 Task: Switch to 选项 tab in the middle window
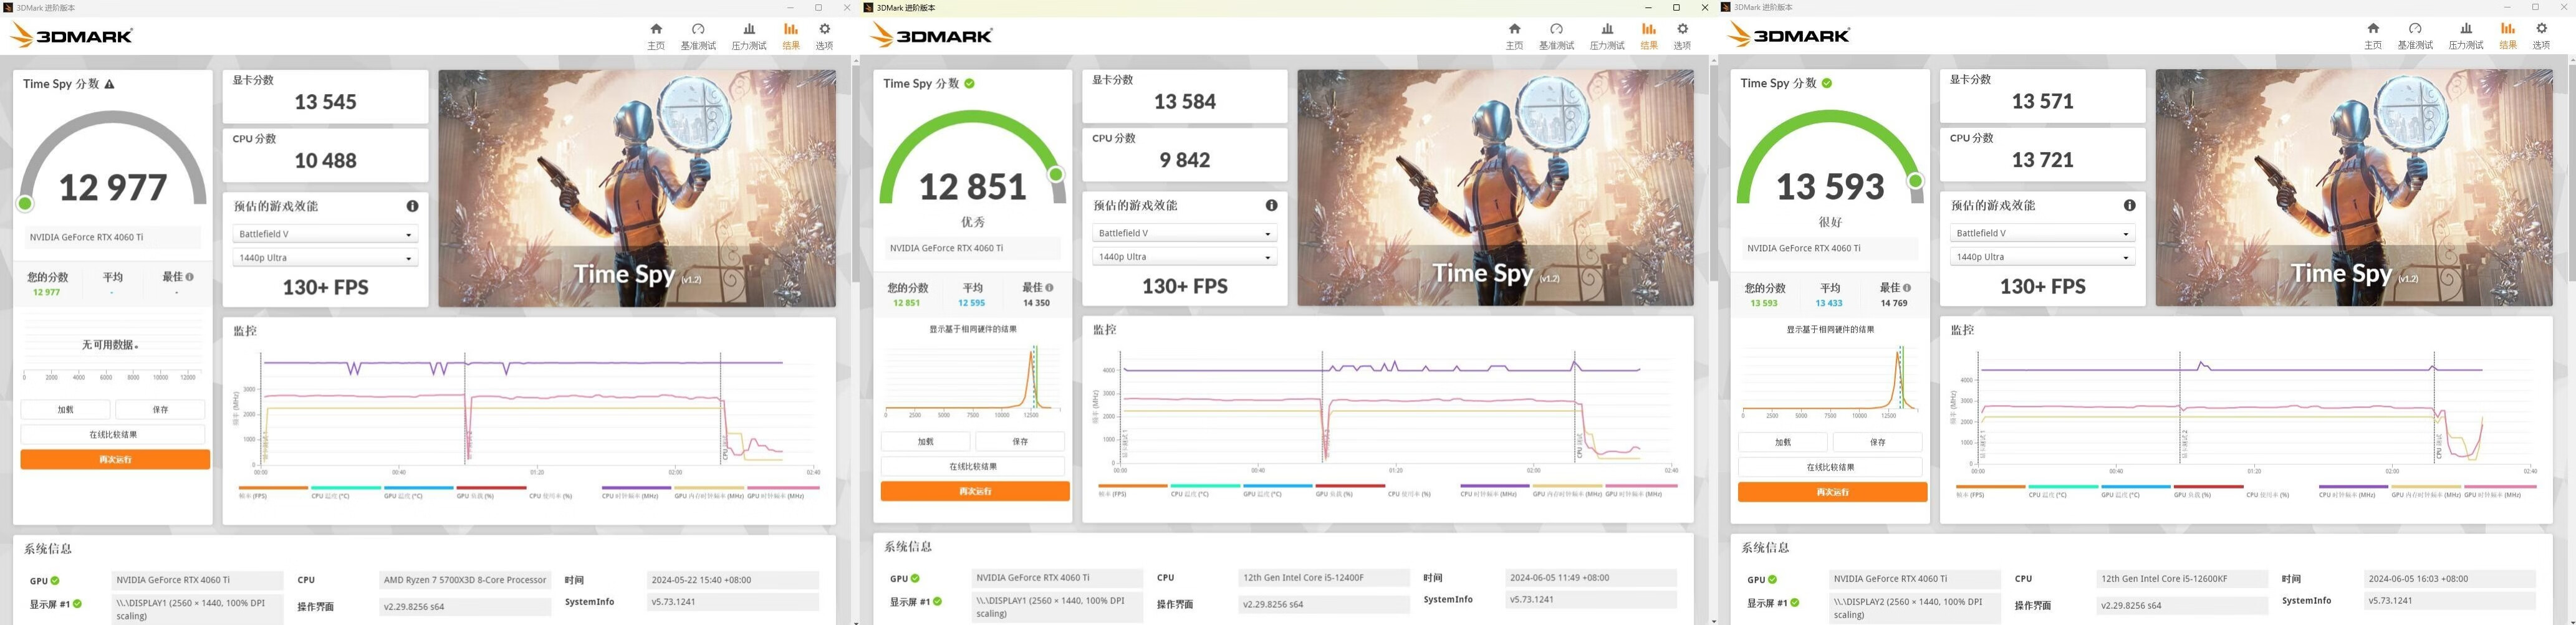pyautogui.click(x=1682, y=35)
